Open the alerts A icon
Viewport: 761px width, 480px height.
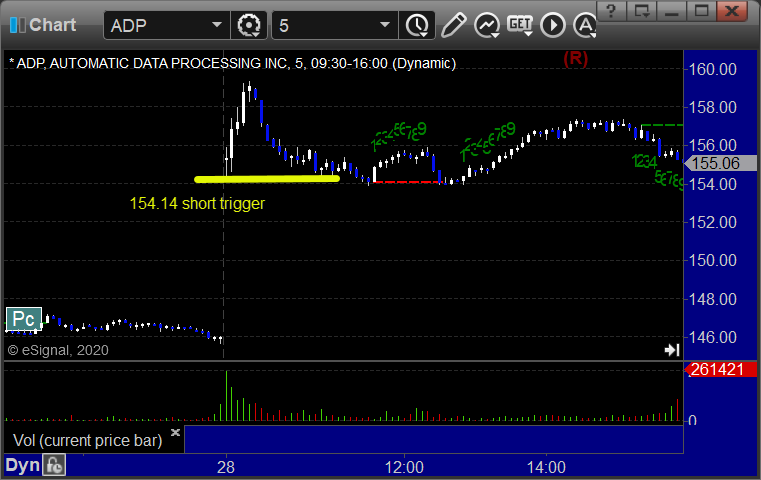click(585, 25)
